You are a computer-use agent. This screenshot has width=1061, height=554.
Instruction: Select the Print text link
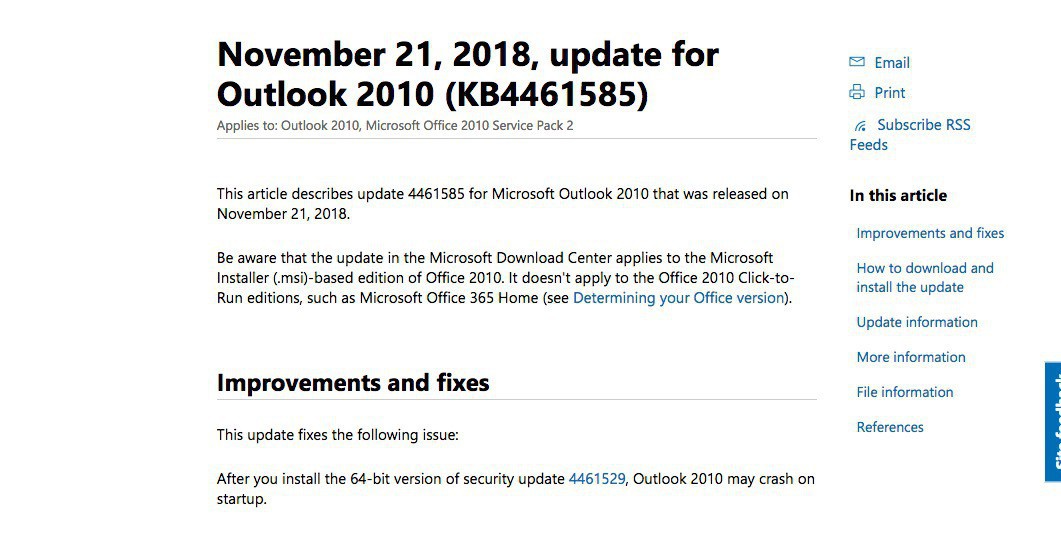click(890, 93)
